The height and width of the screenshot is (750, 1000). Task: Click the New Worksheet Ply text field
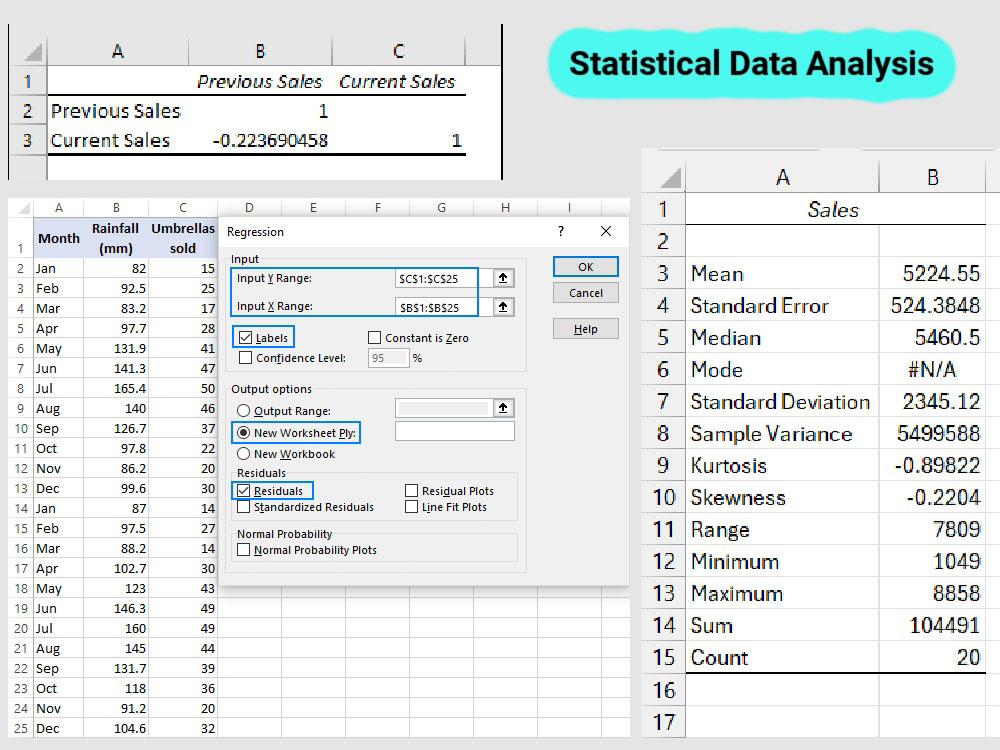point(455,432)
